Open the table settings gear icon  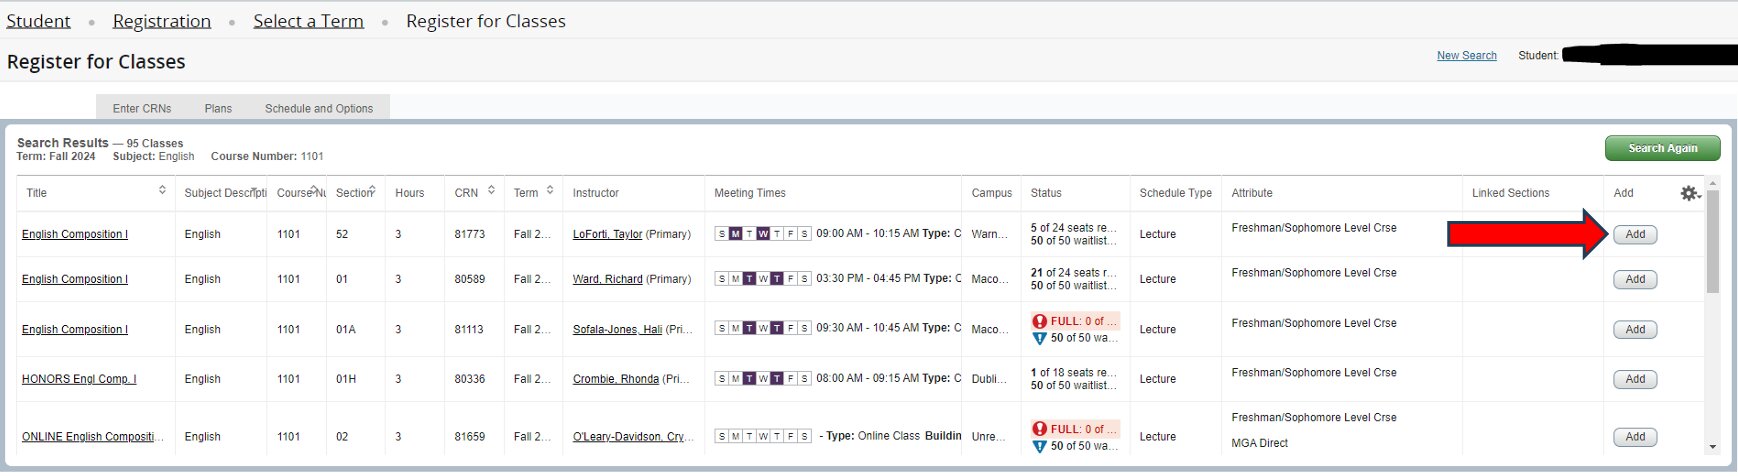tap(1689, 193)
